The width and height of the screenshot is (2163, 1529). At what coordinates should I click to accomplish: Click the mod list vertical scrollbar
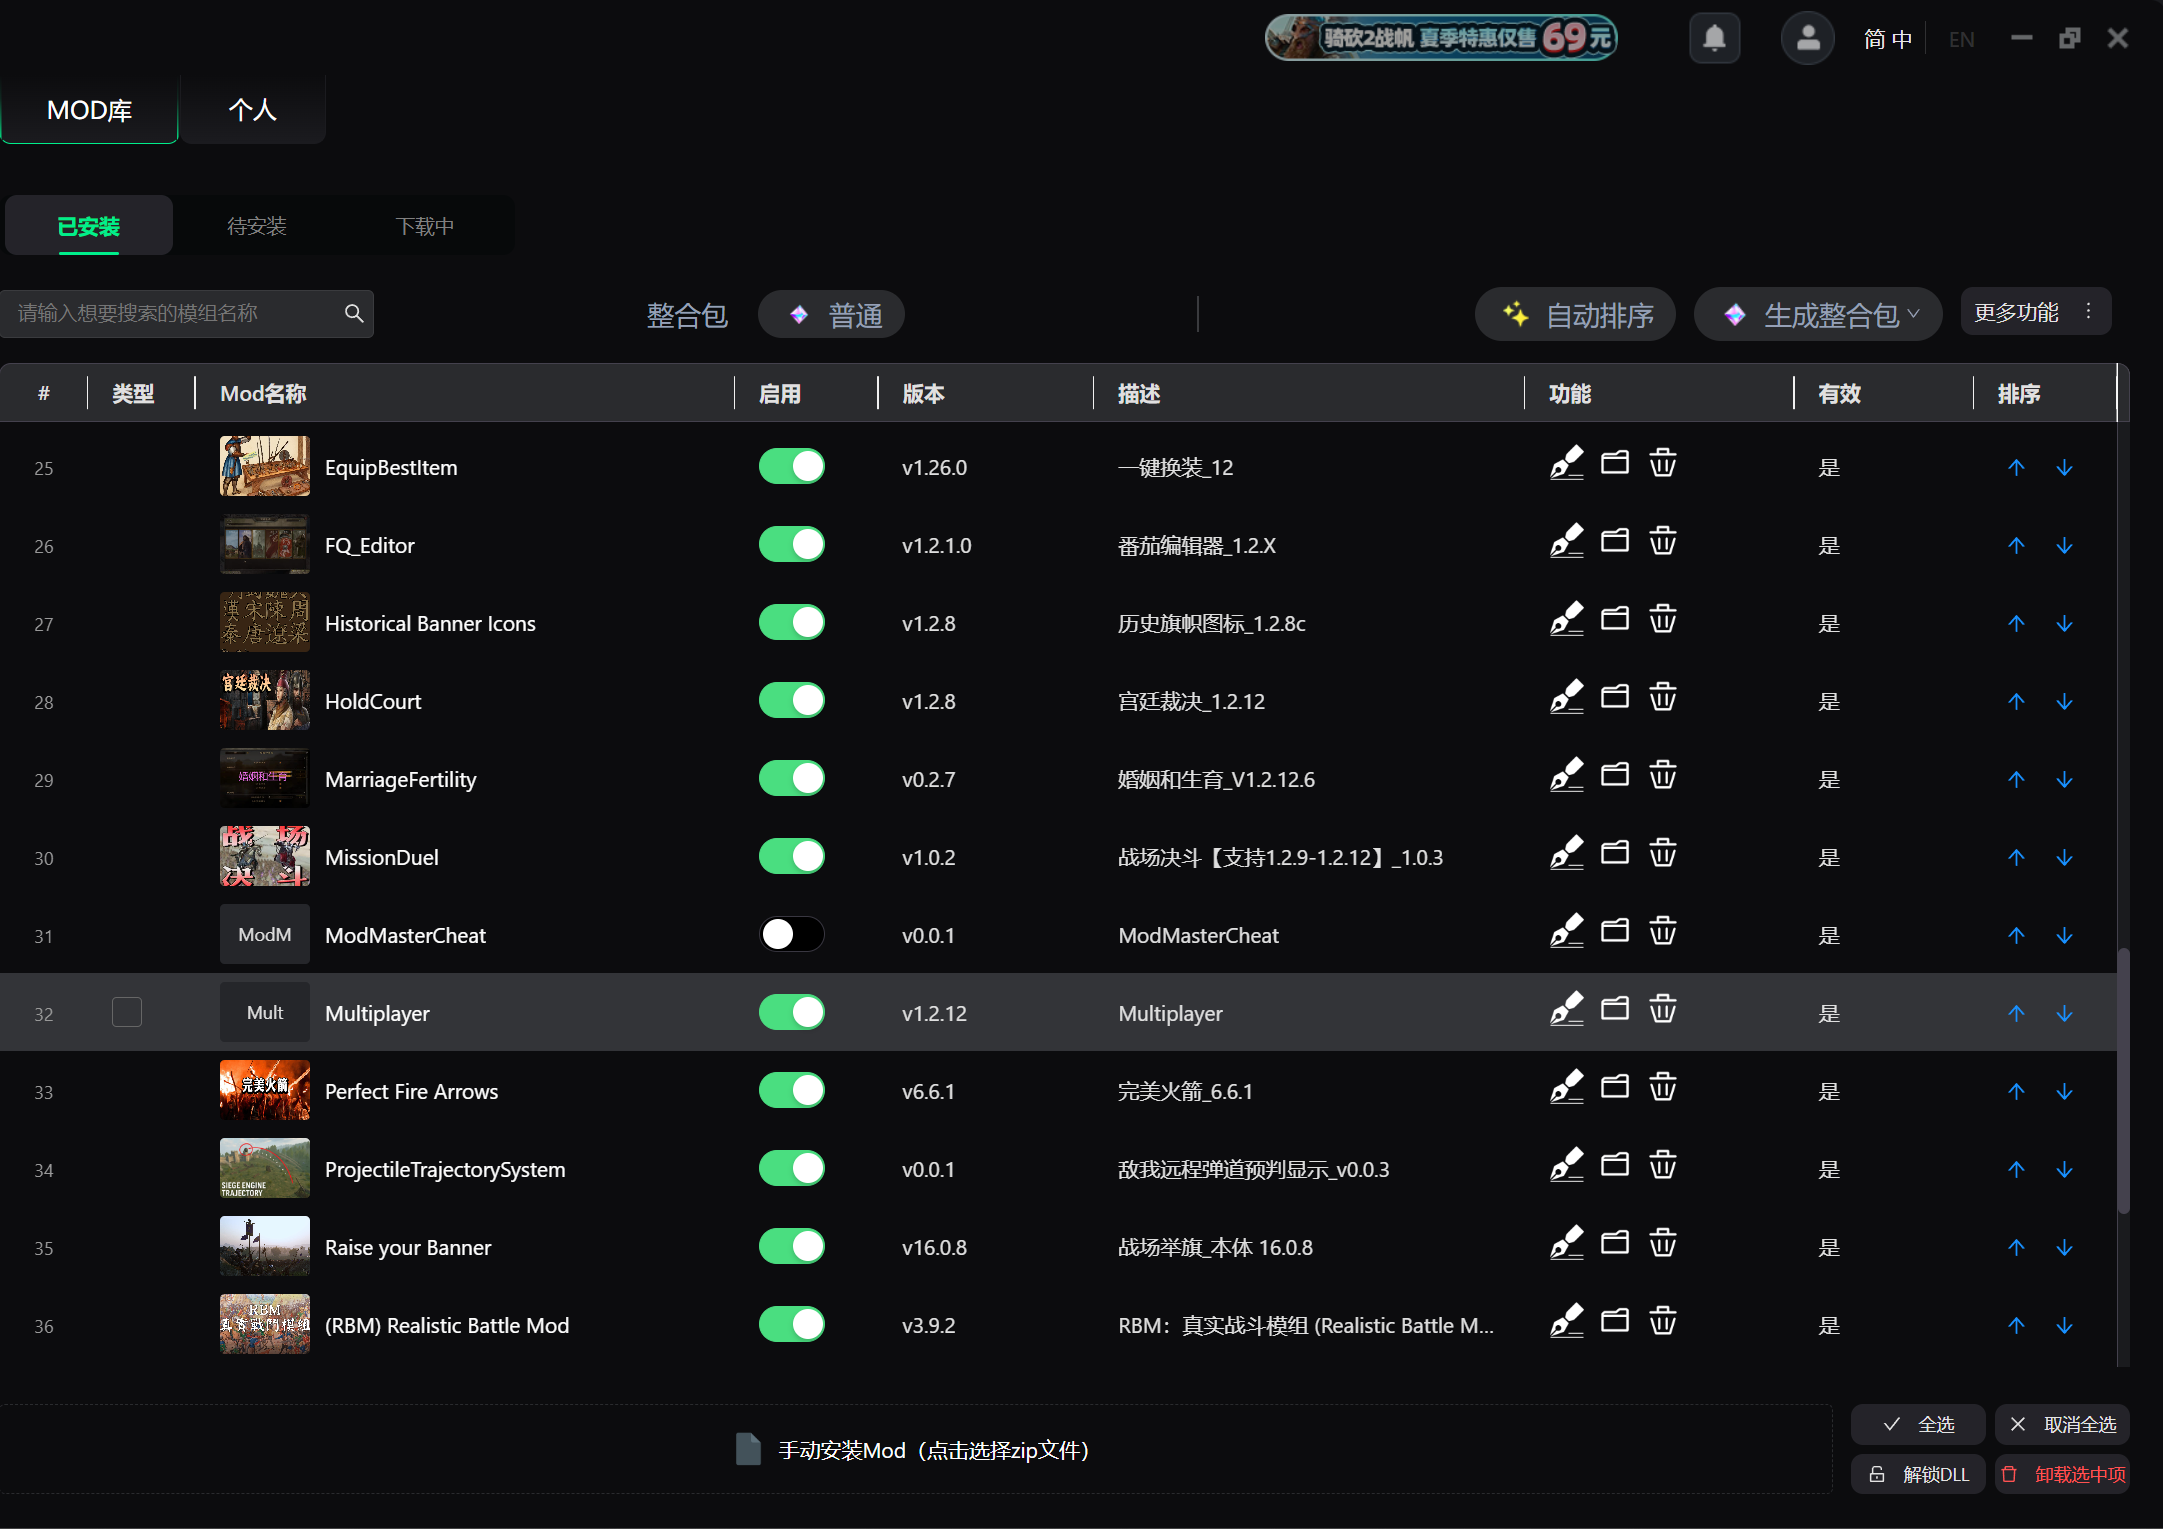[2123, 1080]
